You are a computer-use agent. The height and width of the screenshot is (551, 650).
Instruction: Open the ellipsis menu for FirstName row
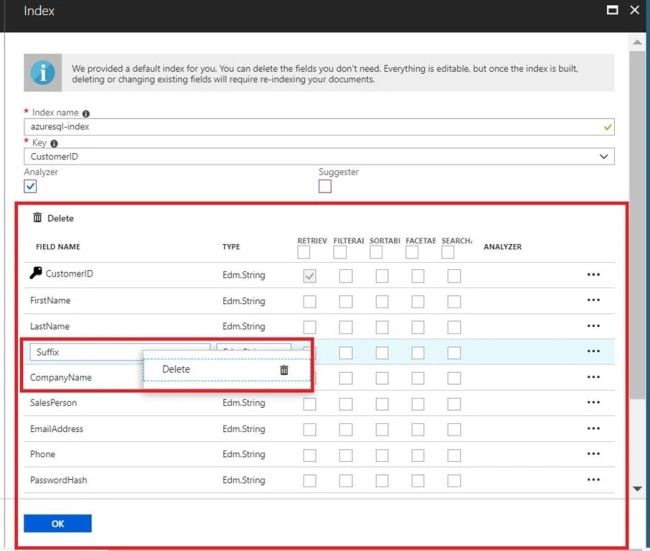[593, 300]
